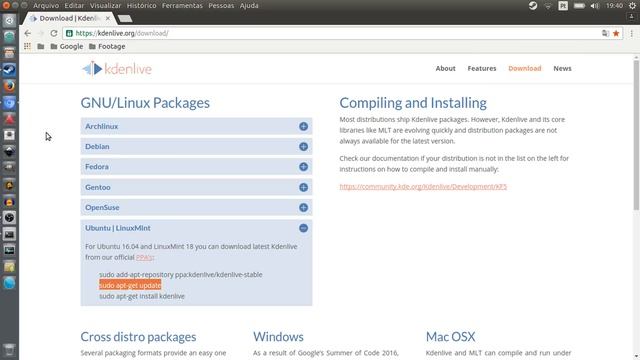This screenshot has height=360, width=640.
Task: Open the Editar menu
Action: (x=74, y=6)
